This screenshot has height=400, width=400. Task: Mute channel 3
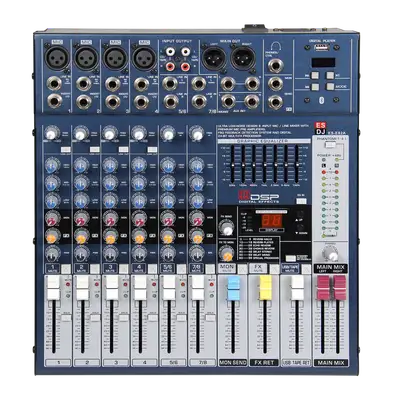(x=124, y=269)
